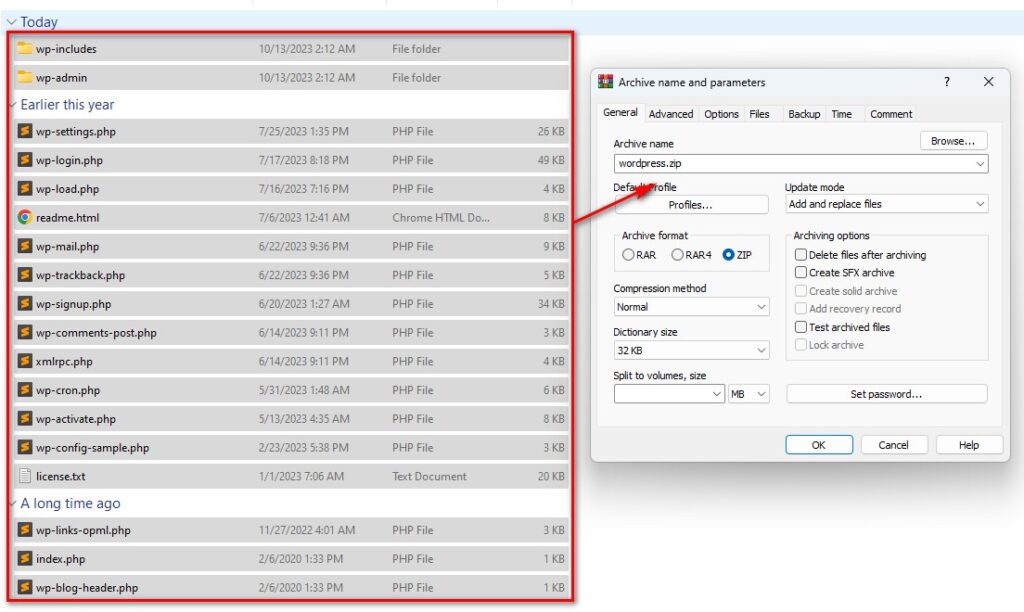Switch to the General tab
Image resolution: width=1024 pixels, height=612 pixels.
point(620,112)
